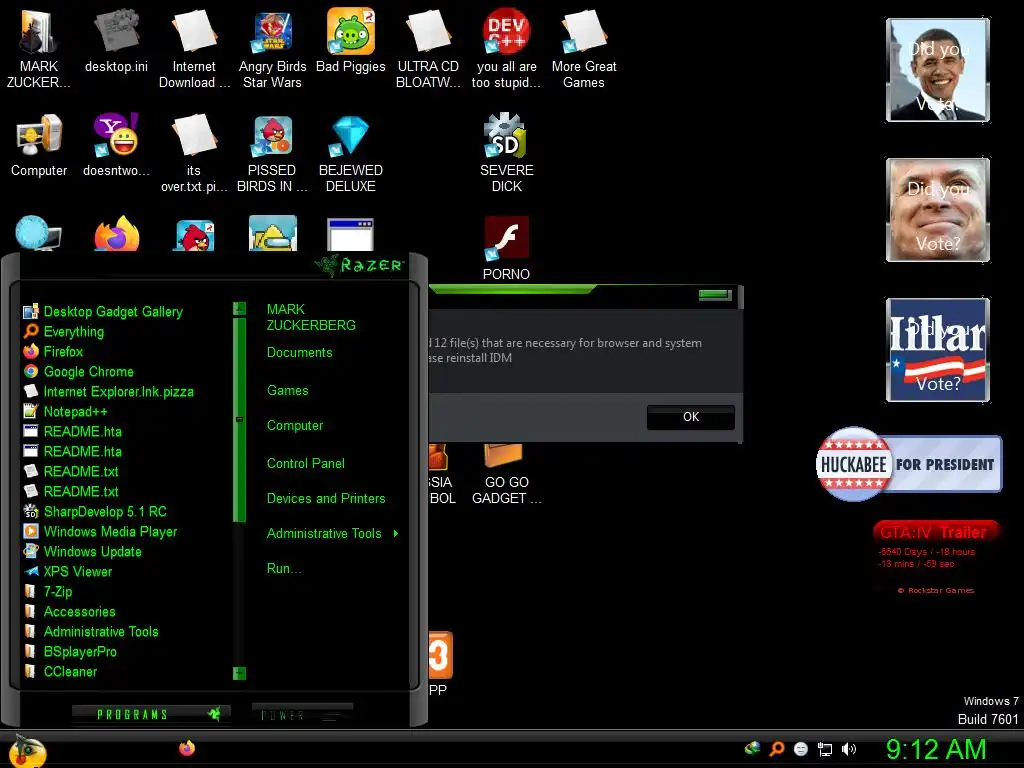Open Desktop Gadget Gallery from start menu
1024x768 pixels.
[103, 312]
